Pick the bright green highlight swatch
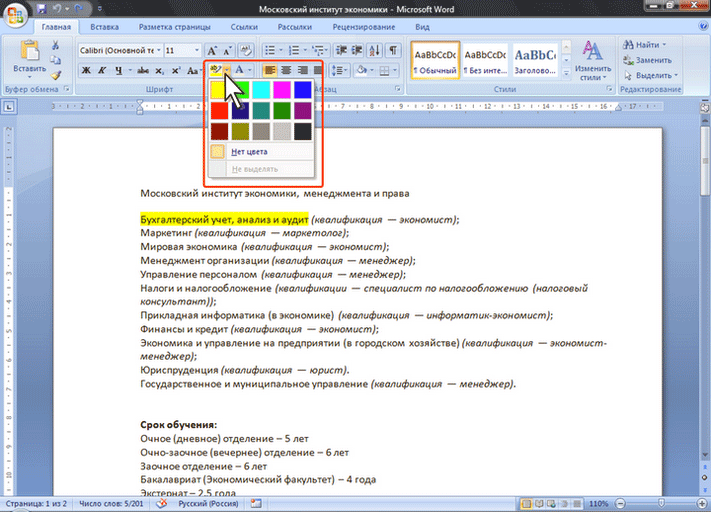 click(x=244, y=89)
